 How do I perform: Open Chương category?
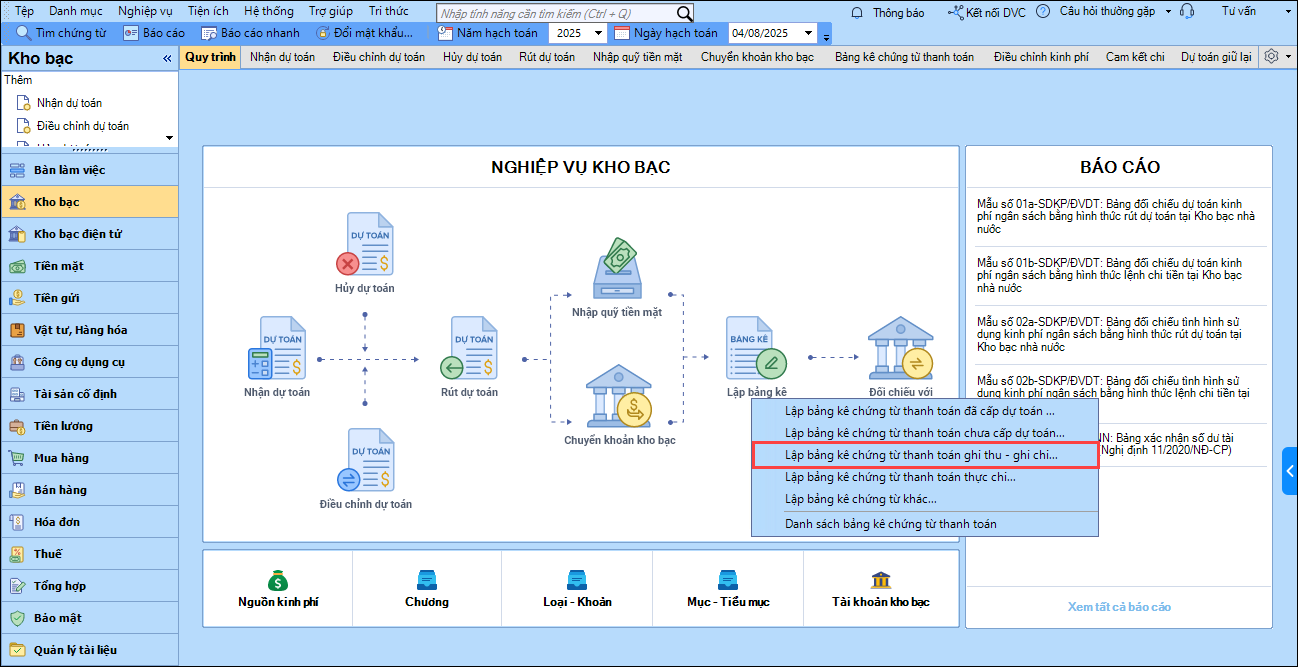(427, 589)
